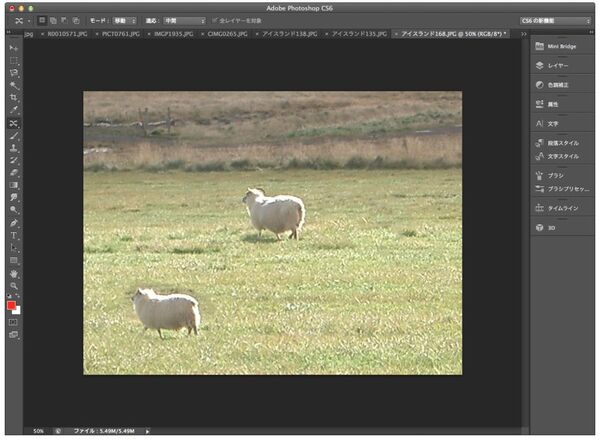Swap foreground and background colors
The image size is (600, 440).
(18, 296)
